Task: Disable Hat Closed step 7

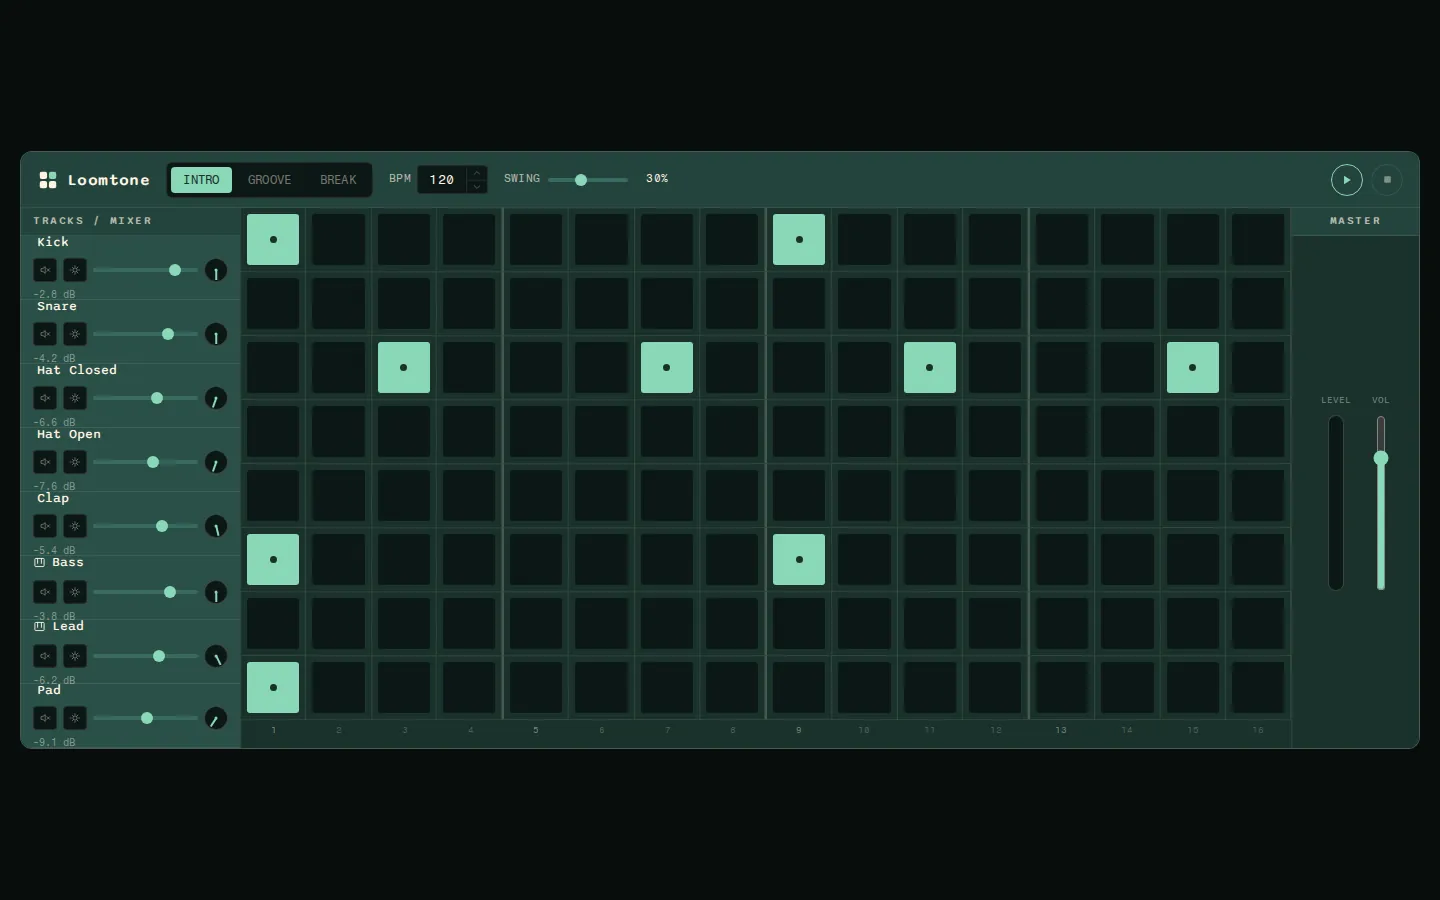Action: tap(667, 368)
